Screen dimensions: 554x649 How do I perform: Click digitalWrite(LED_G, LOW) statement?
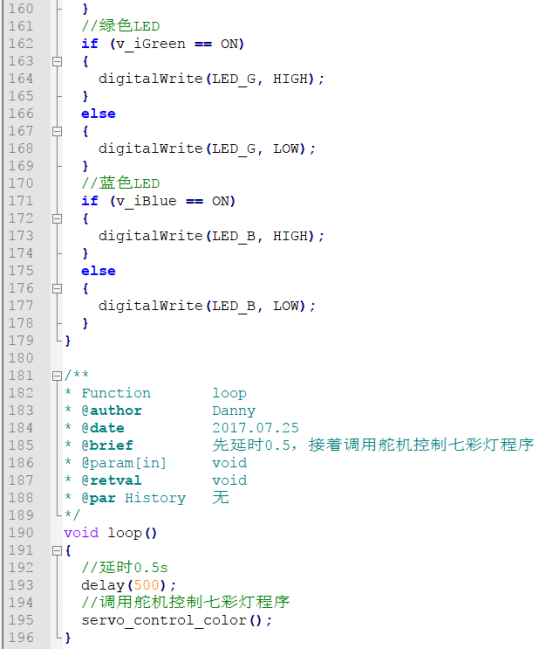click(x=207, y=149)
